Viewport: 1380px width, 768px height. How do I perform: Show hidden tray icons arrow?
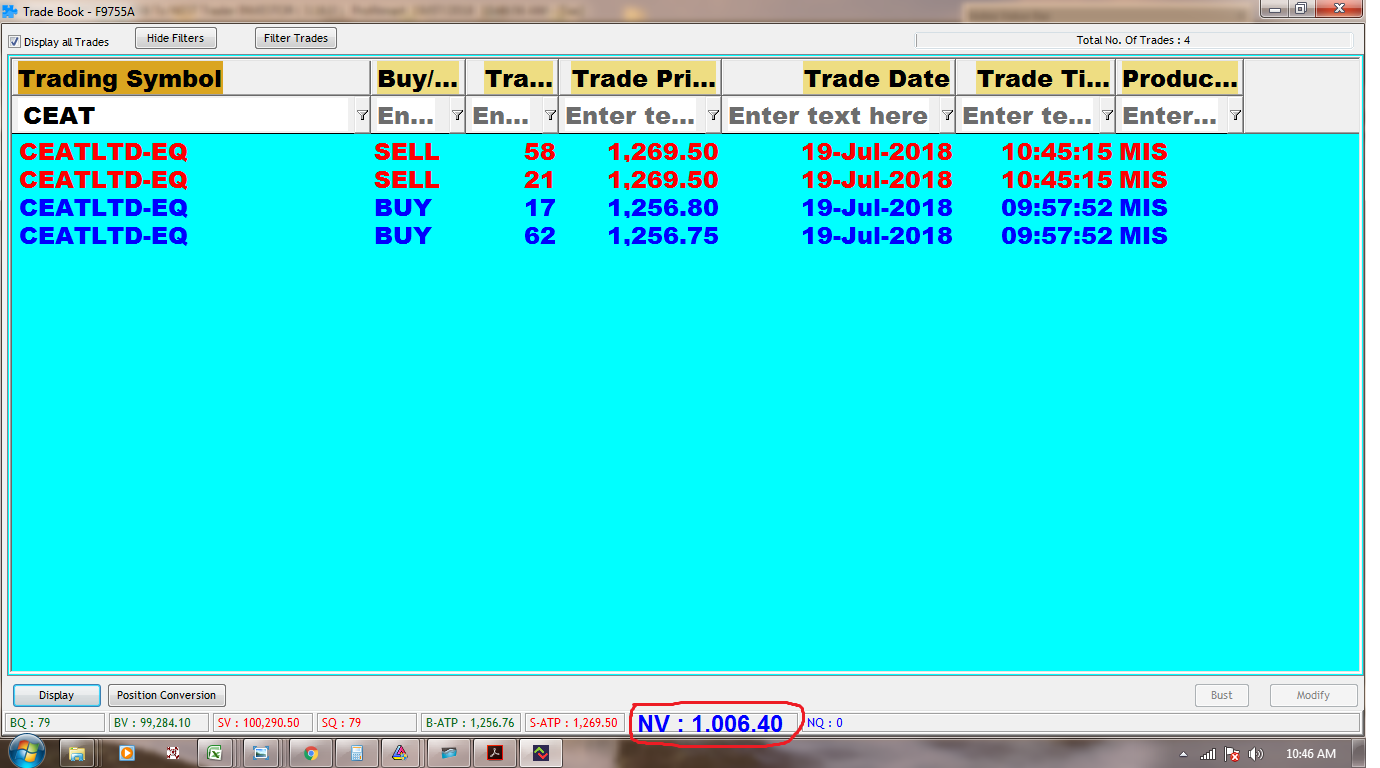coord(1184,754)
